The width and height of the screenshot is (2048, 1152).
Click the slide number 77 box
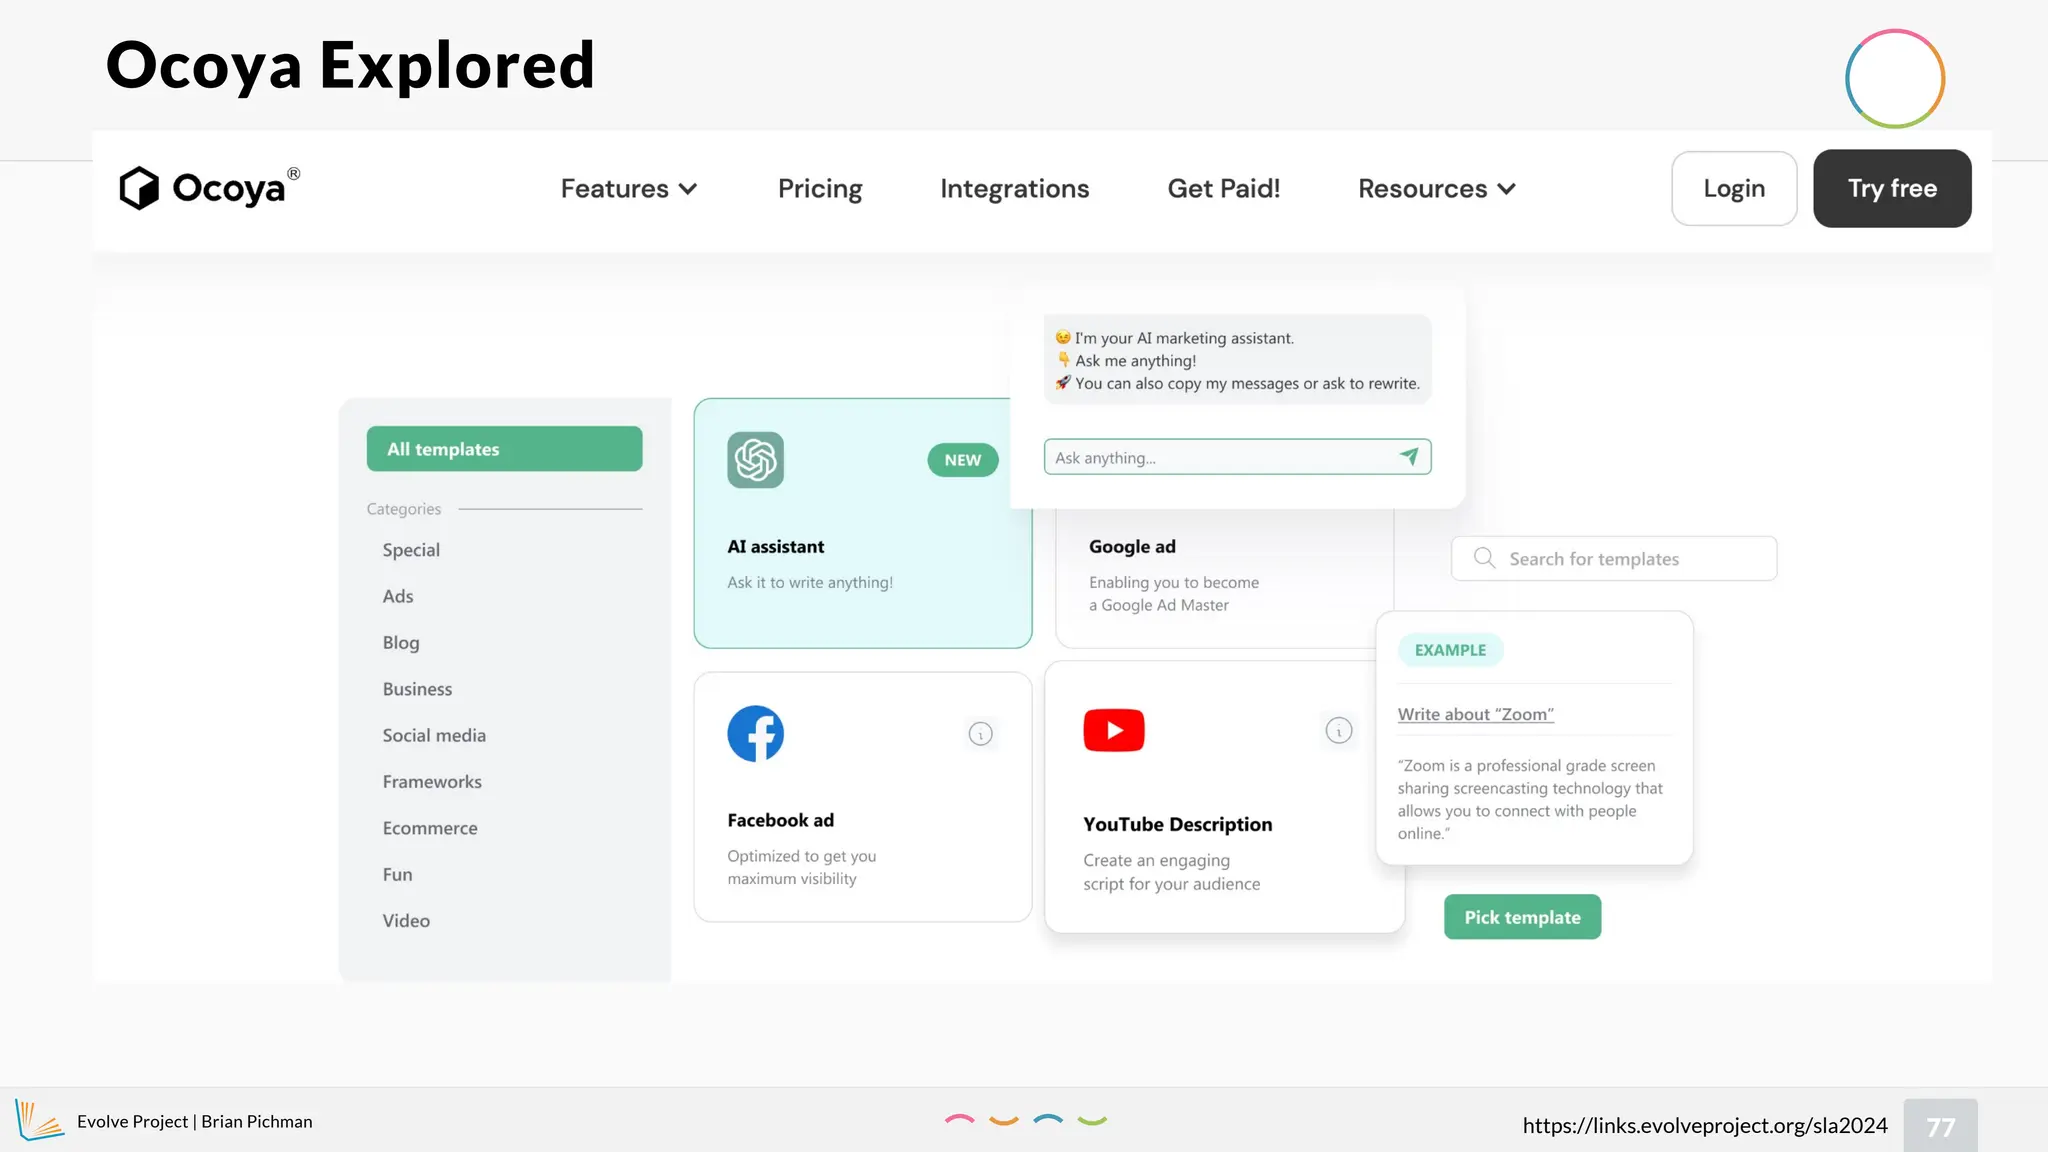coord(1940,1126)
